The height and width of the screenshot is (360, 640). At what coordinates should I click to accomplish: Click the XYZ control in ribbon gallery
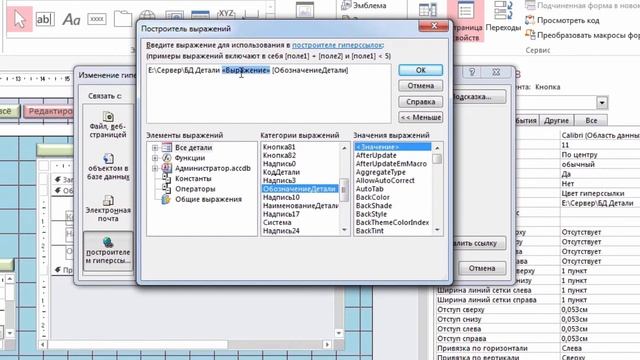coord(226,13)
